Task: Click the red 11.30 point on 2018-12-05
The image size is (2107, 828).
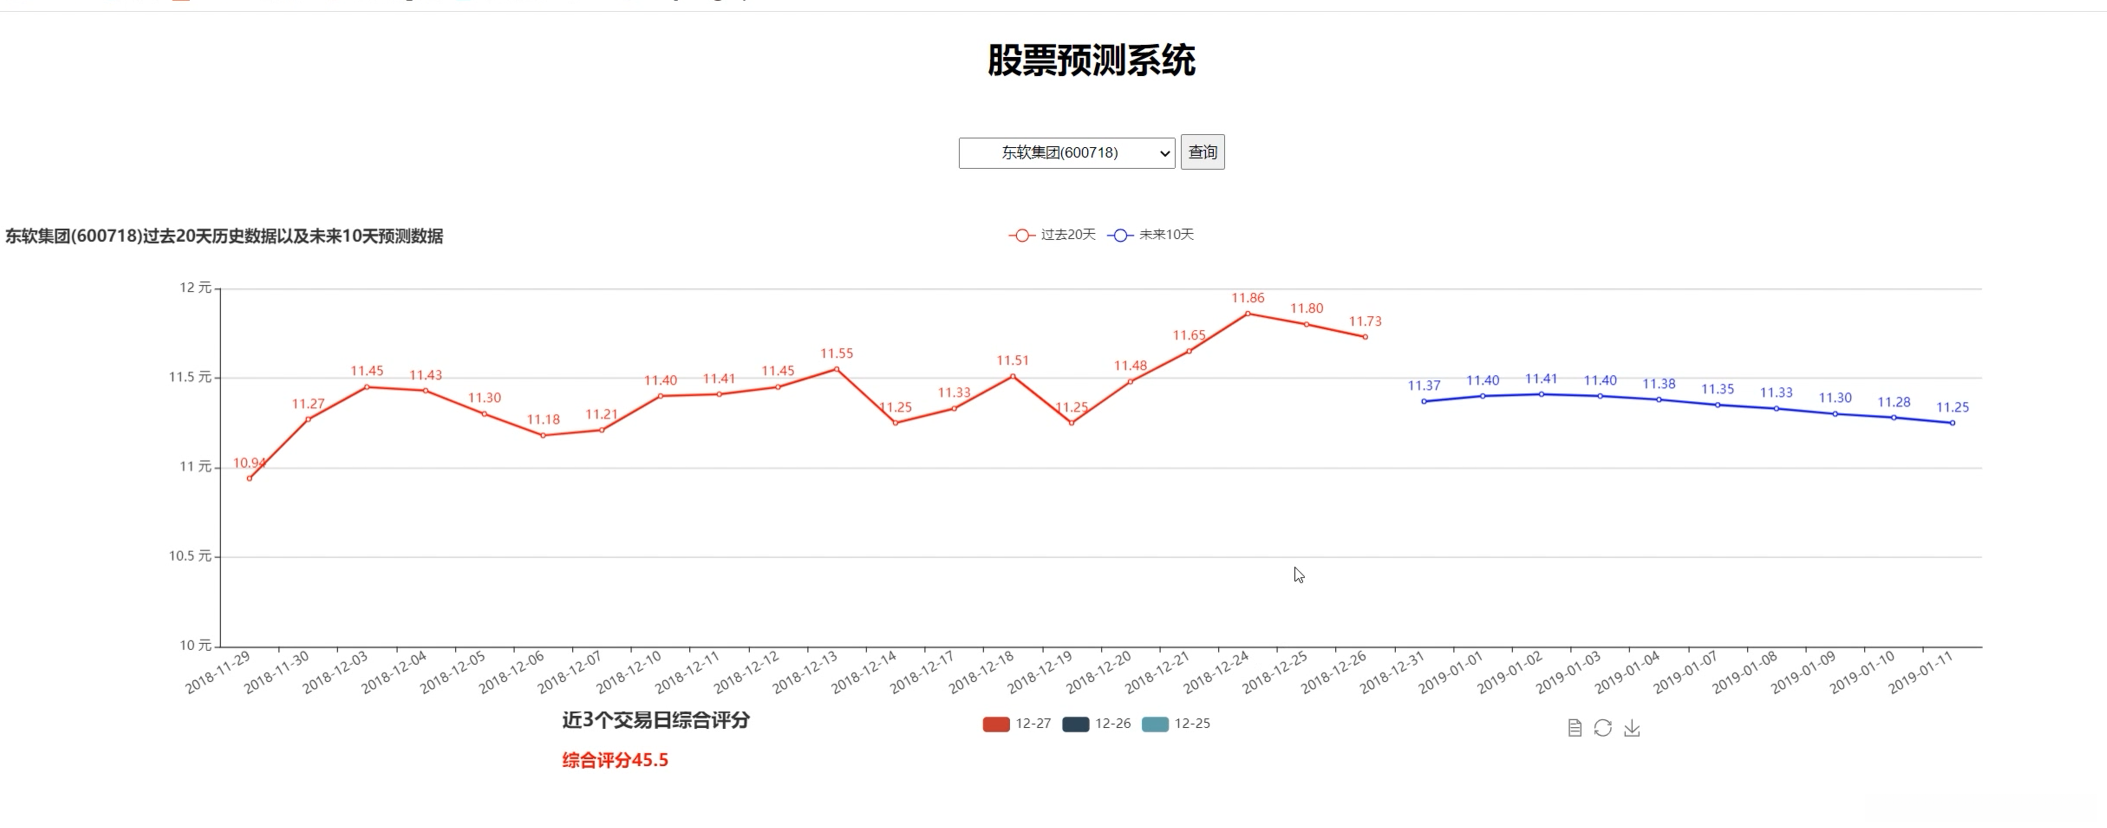Action: coord(484,414)
